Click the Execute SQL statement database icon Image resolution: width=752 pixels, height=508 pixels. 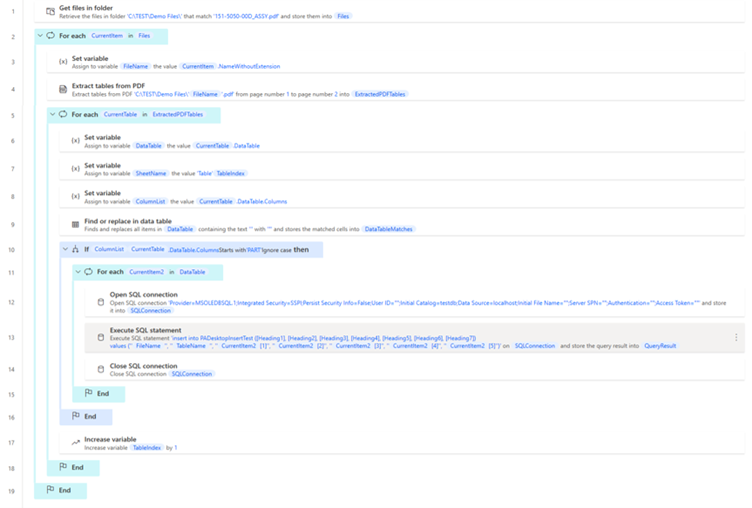[100, 337]
